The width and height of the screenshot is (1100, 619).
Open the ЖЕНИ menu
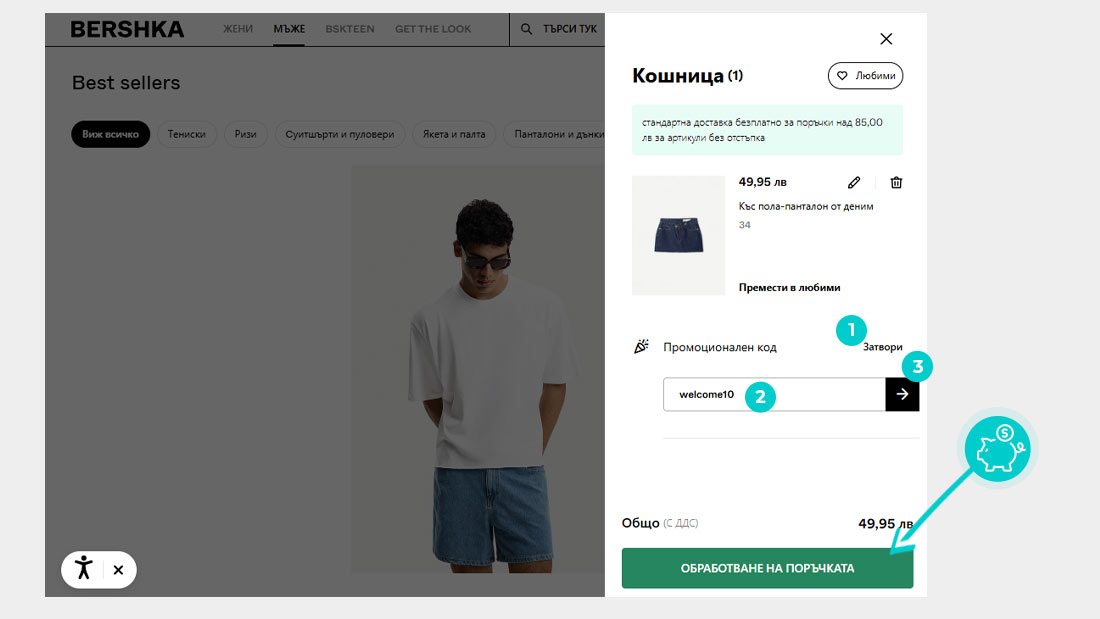(x=238, y=29)
